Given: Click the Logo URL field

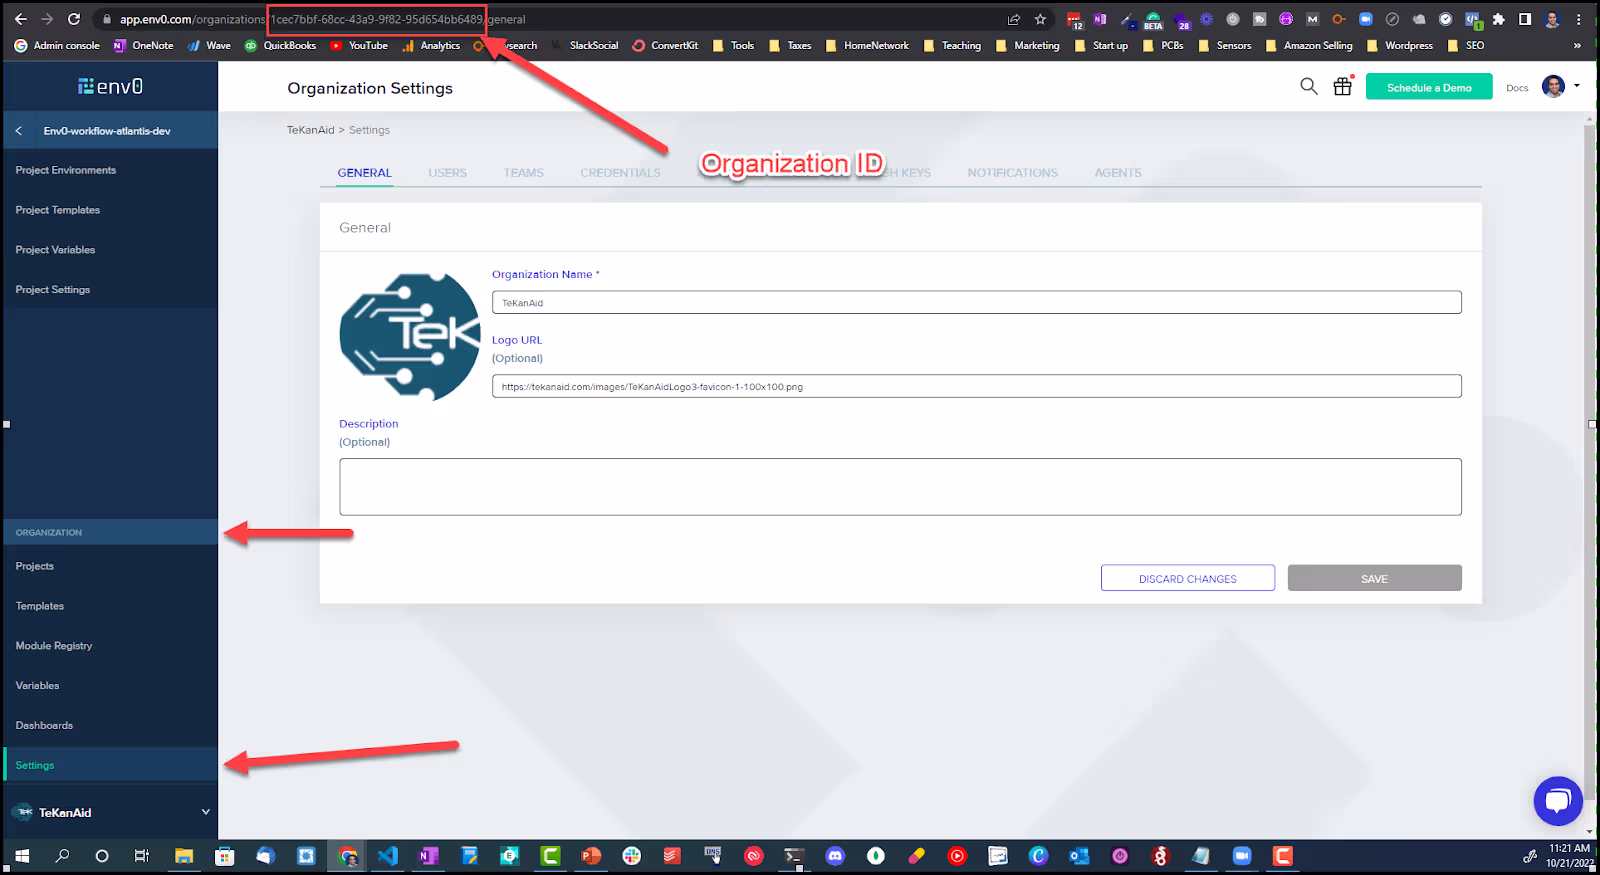Looking at the screenshot, I should click(x=976, y=386).
